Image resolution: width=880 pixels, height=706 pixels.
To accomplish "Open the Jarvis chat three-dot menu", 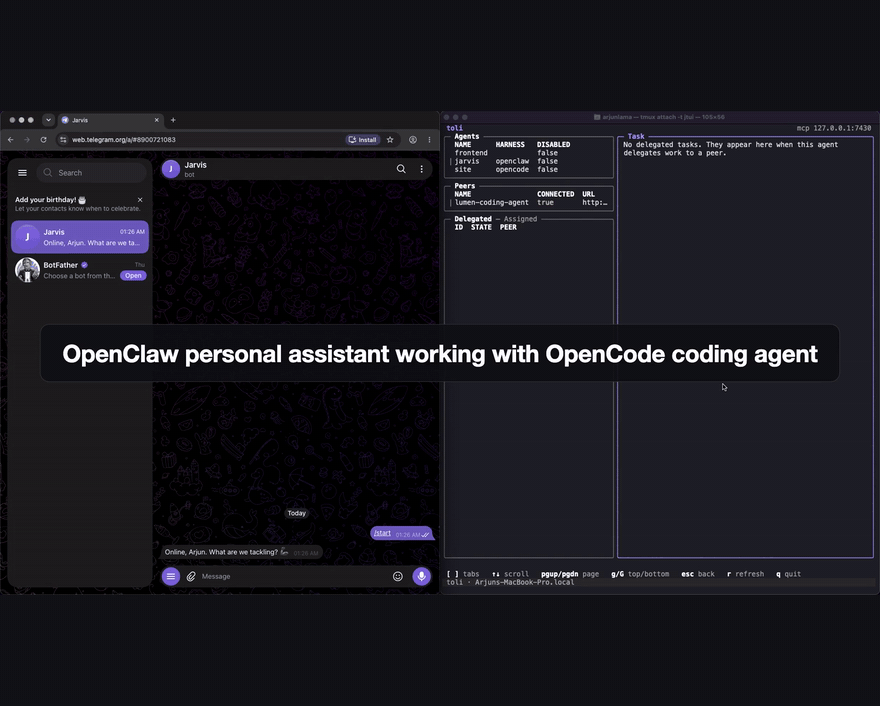I will (421, 169).
